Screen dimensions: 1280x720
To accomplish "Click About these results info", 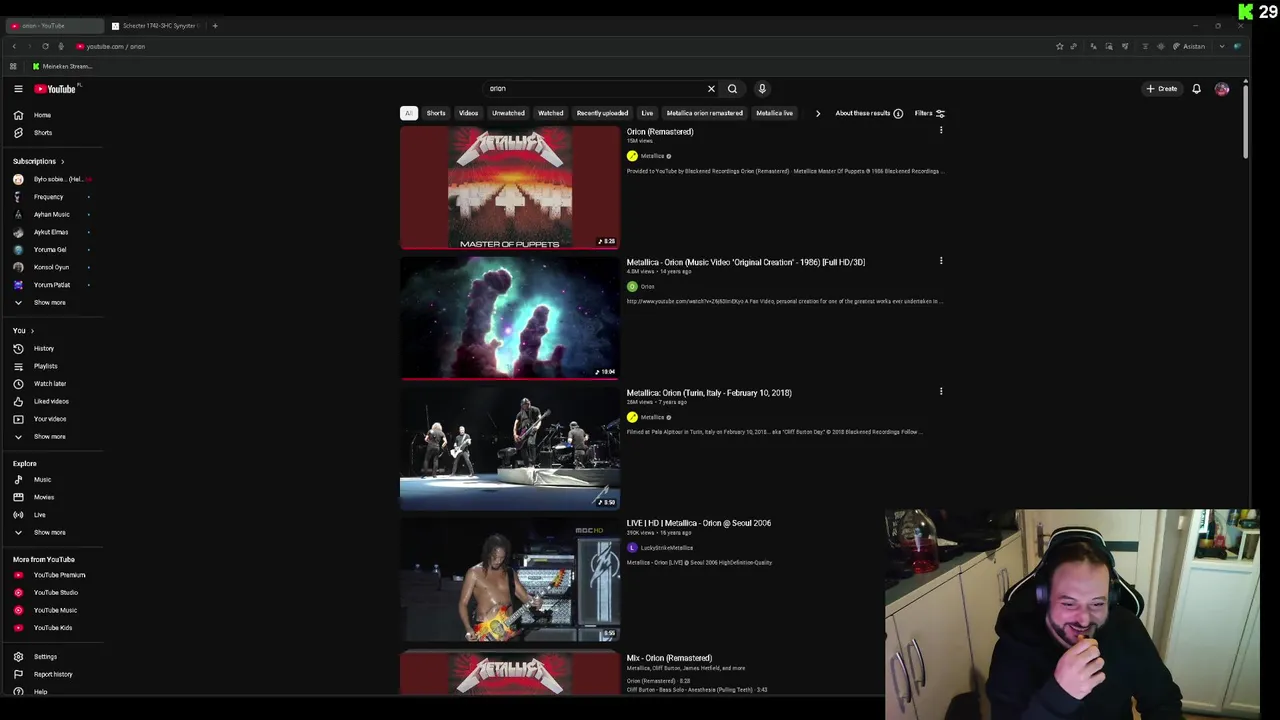I will pos(869,114).
